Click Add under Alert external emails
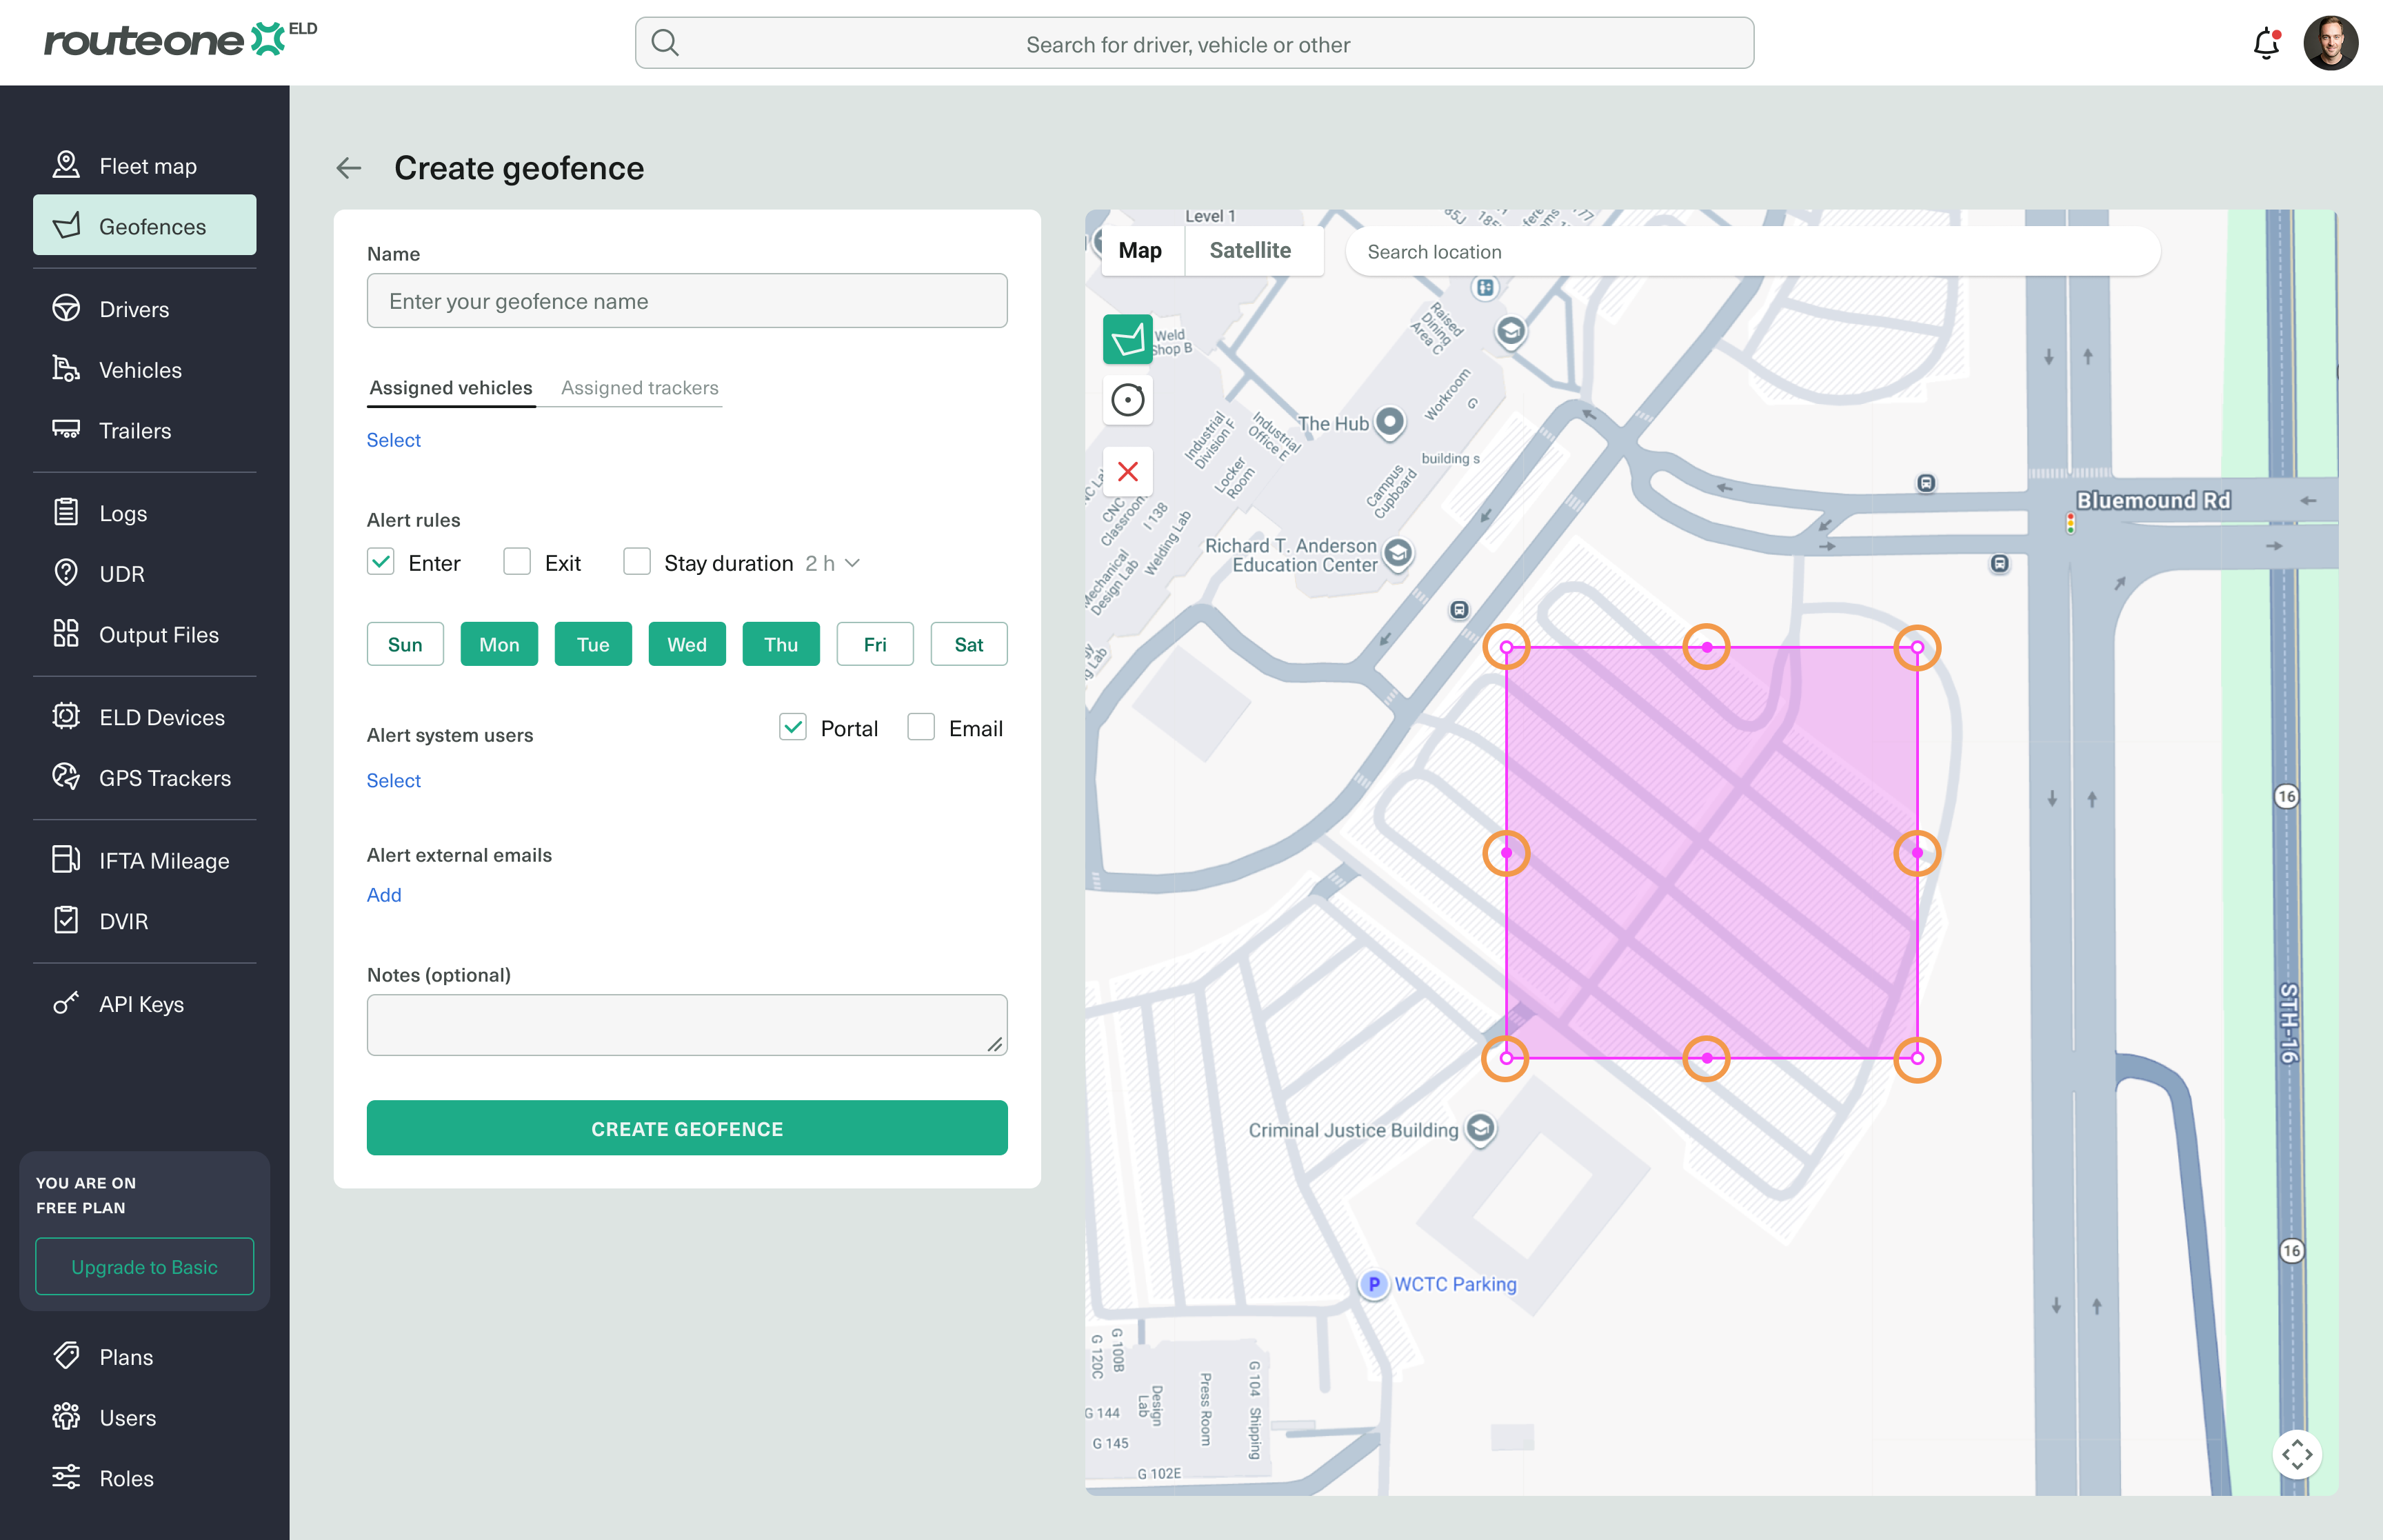This screenshot has width=2383, height=1540. (x=384, y=895)
